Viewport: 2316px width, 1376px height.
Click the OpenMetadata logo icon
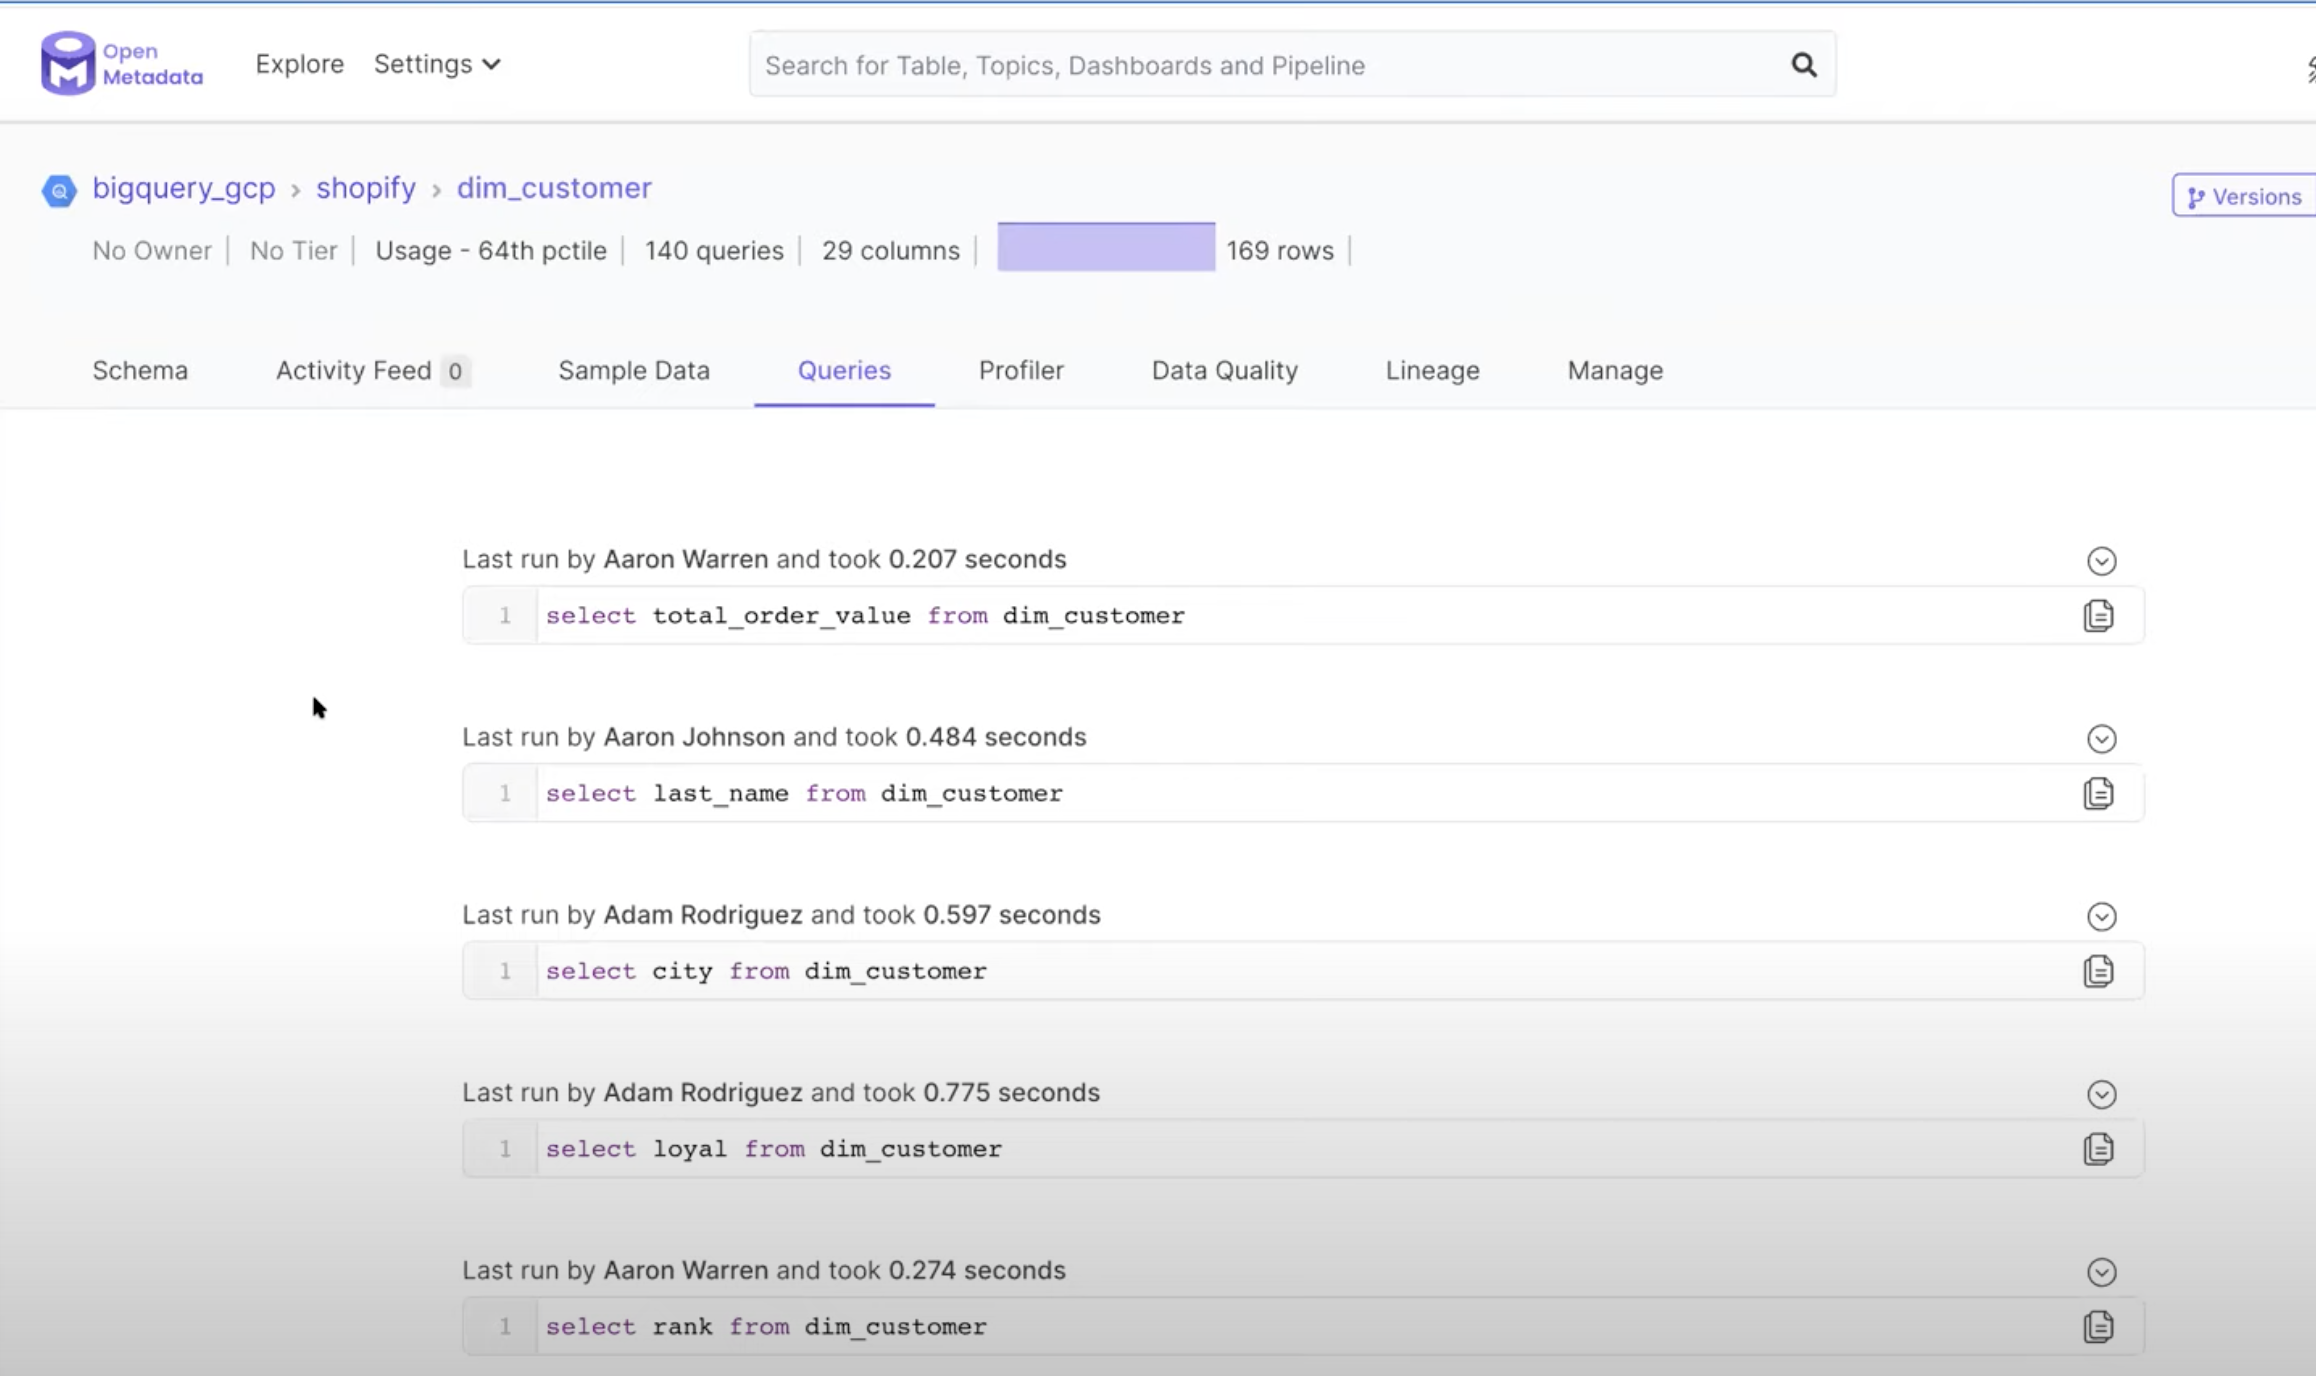click(68, 64)
